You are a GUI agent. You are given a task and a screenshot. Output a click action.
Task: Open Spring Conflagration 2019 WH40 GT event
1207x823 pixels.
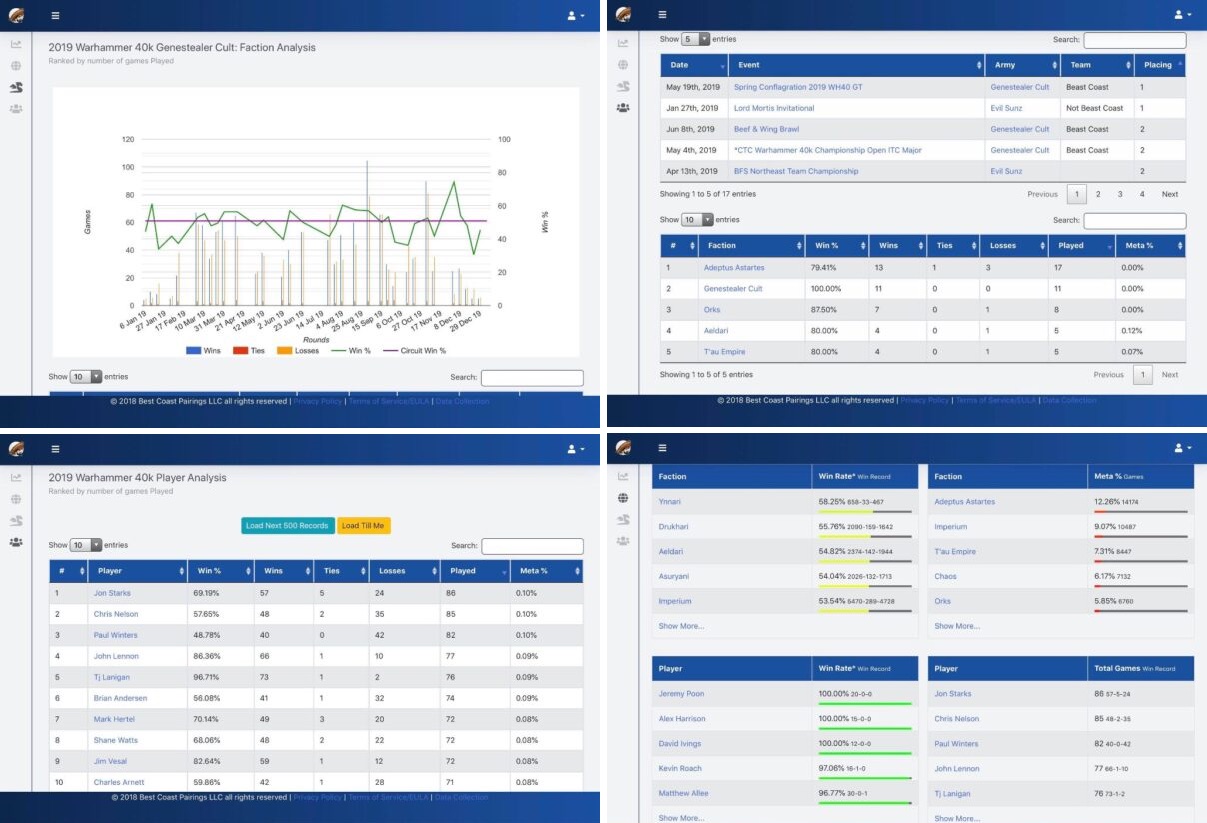798,87
